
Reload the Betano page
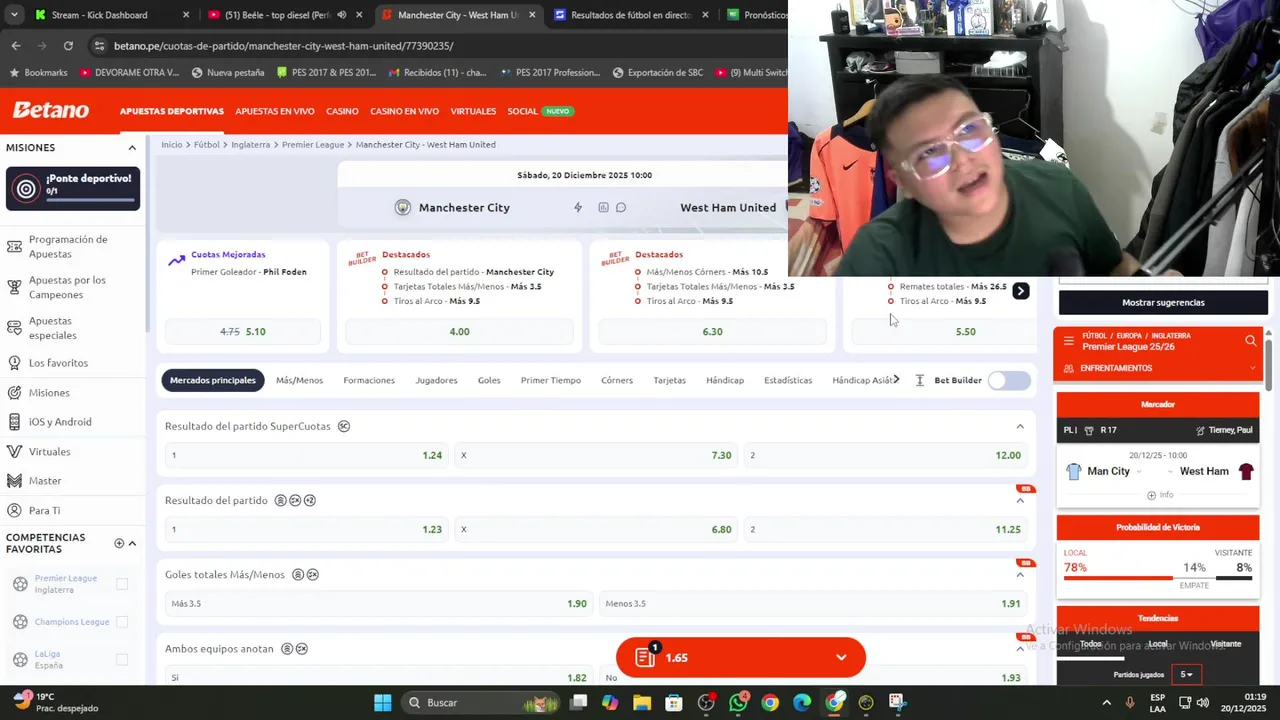click(68, 46)
